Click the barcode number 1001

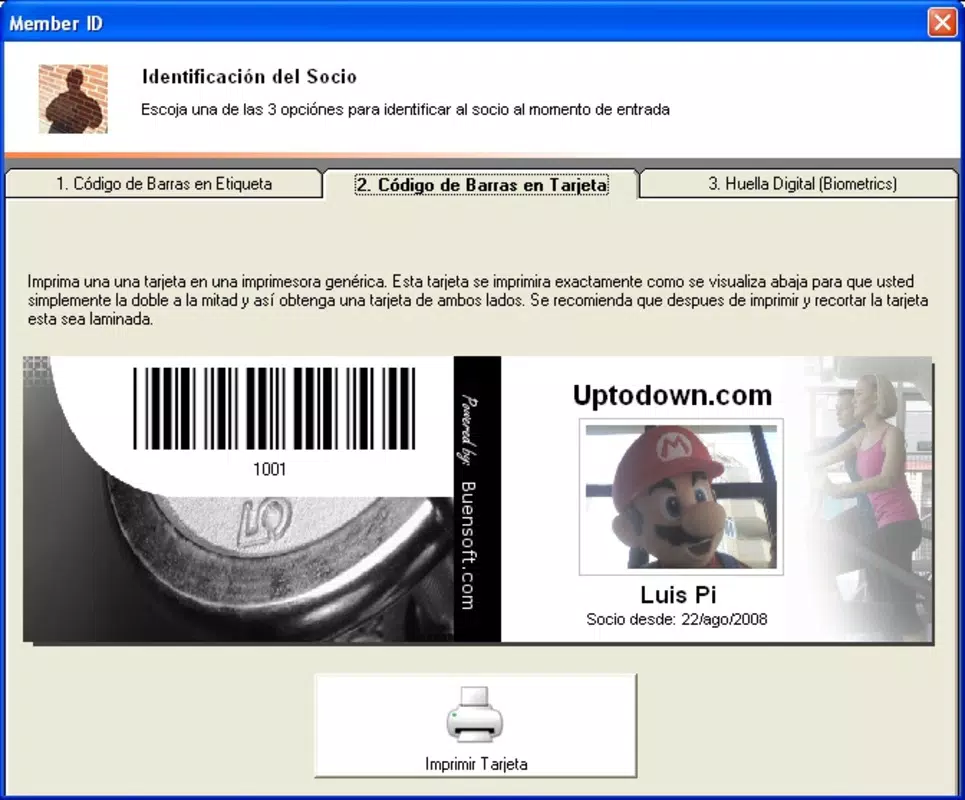[x=270, y=470]
